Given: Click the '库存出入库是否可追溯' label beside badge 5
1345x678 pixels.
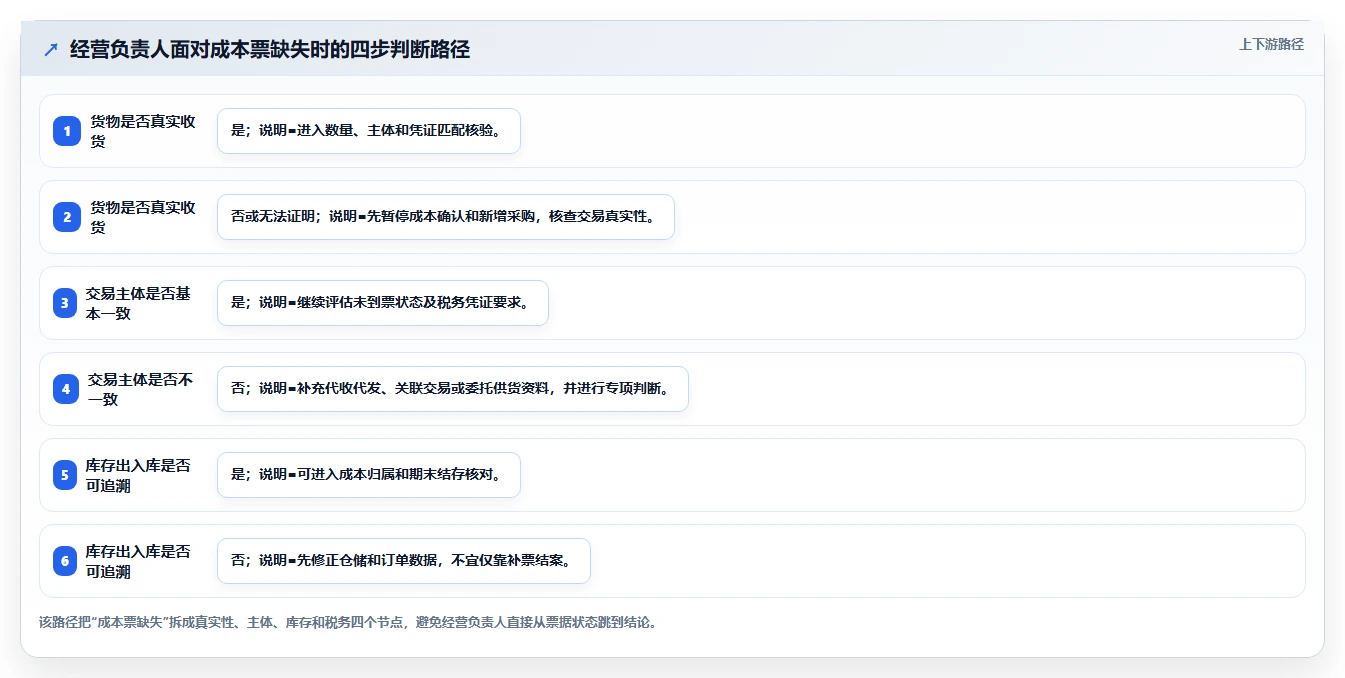Looking at the screenshot, I should (x=138, y=475).
